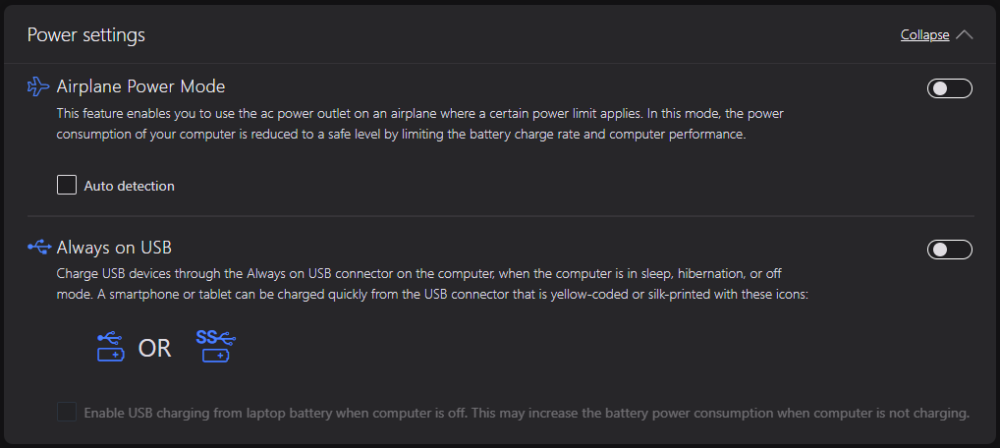Viewport: 1000px width, 448px height.
Task: Click the upward chevron next to Collapse
Action: click(x=964, y=35)
